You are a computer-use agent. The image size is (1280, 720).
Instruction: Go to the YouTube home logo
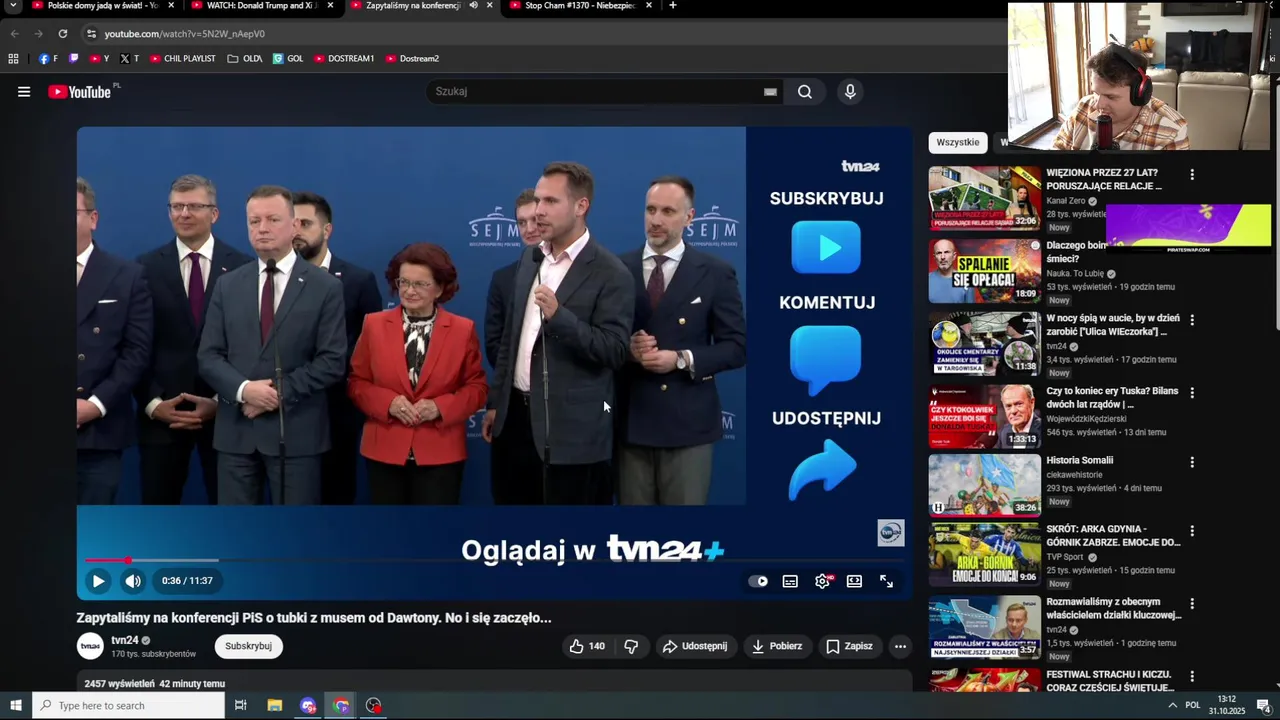point(79,92)
